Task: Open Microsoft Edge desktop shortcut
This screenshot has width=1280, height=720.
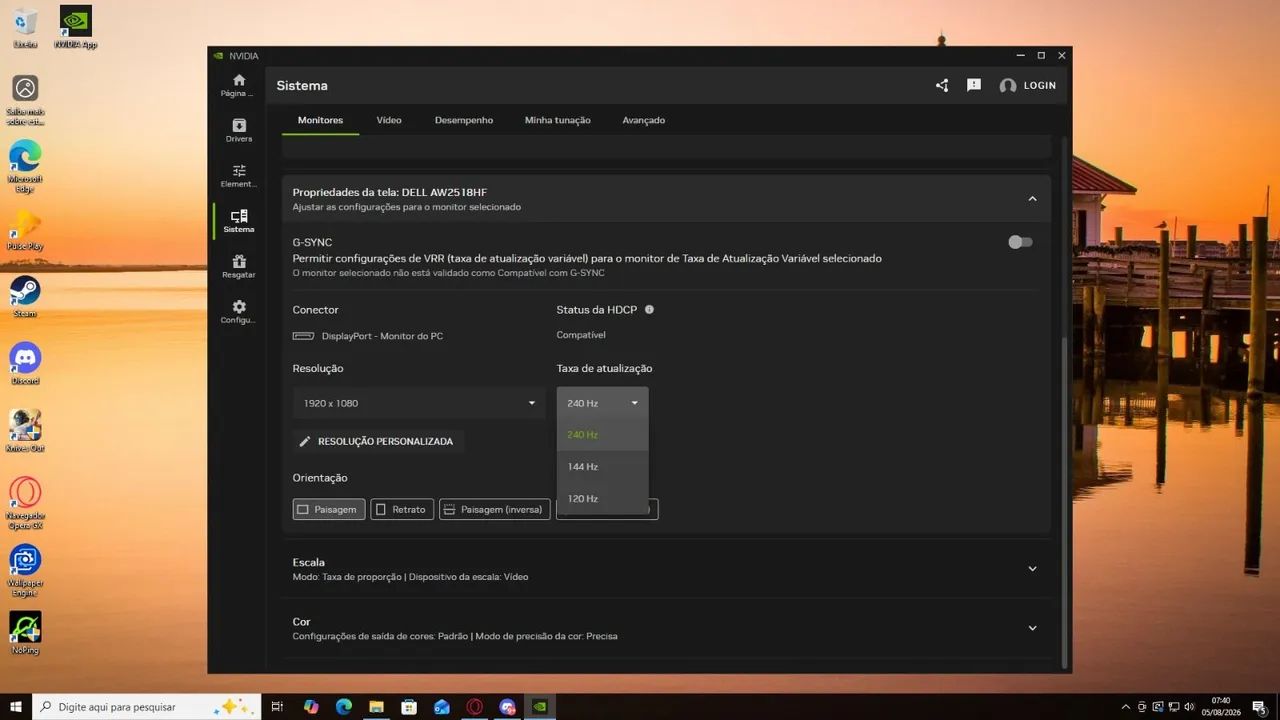Action: pyautogui.click(x=25, y=166)
